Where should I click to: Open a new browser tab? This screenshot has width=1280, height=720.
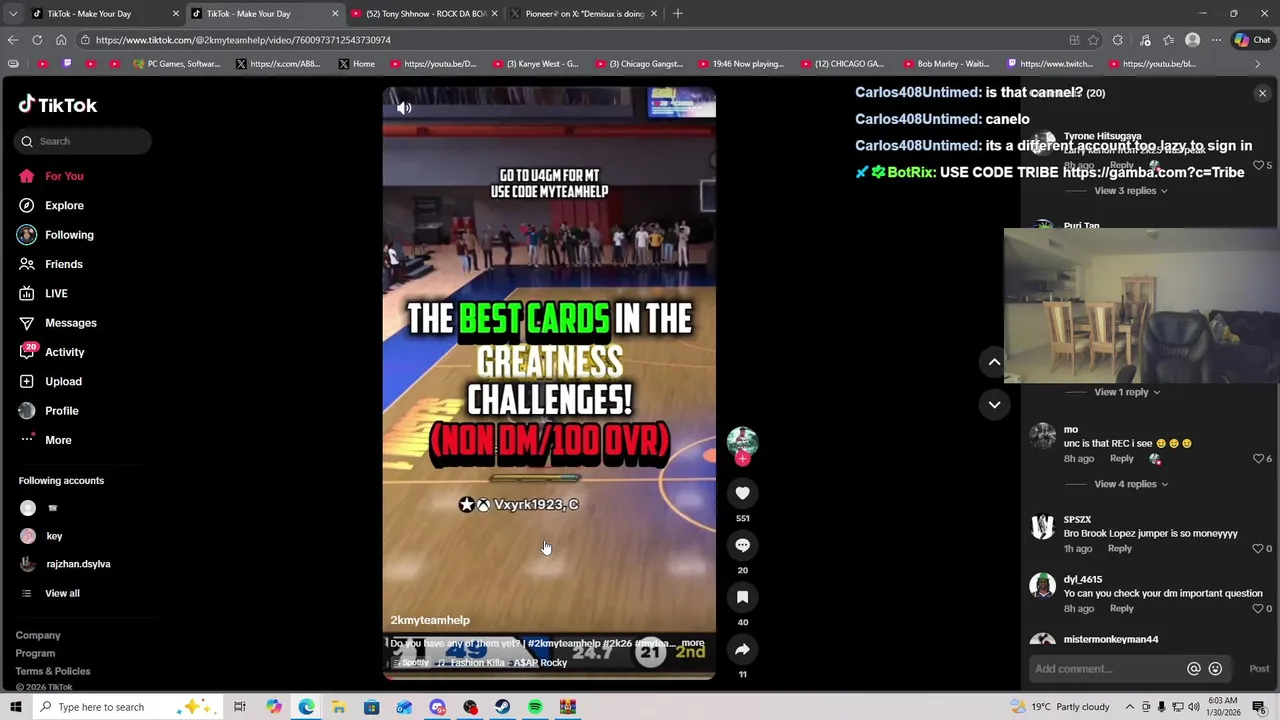pyautogui.click(x=677, y=14)
